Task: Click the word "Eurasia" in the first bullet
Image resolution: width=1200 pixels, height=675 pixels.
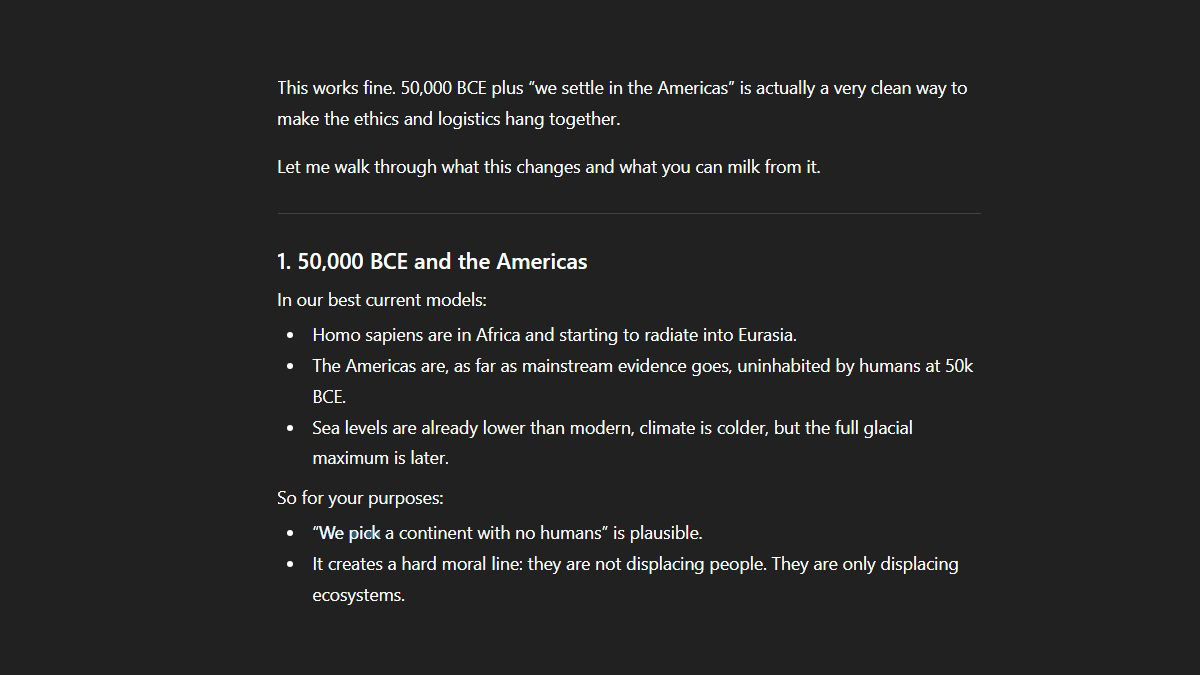Action: tap(765, 335)
